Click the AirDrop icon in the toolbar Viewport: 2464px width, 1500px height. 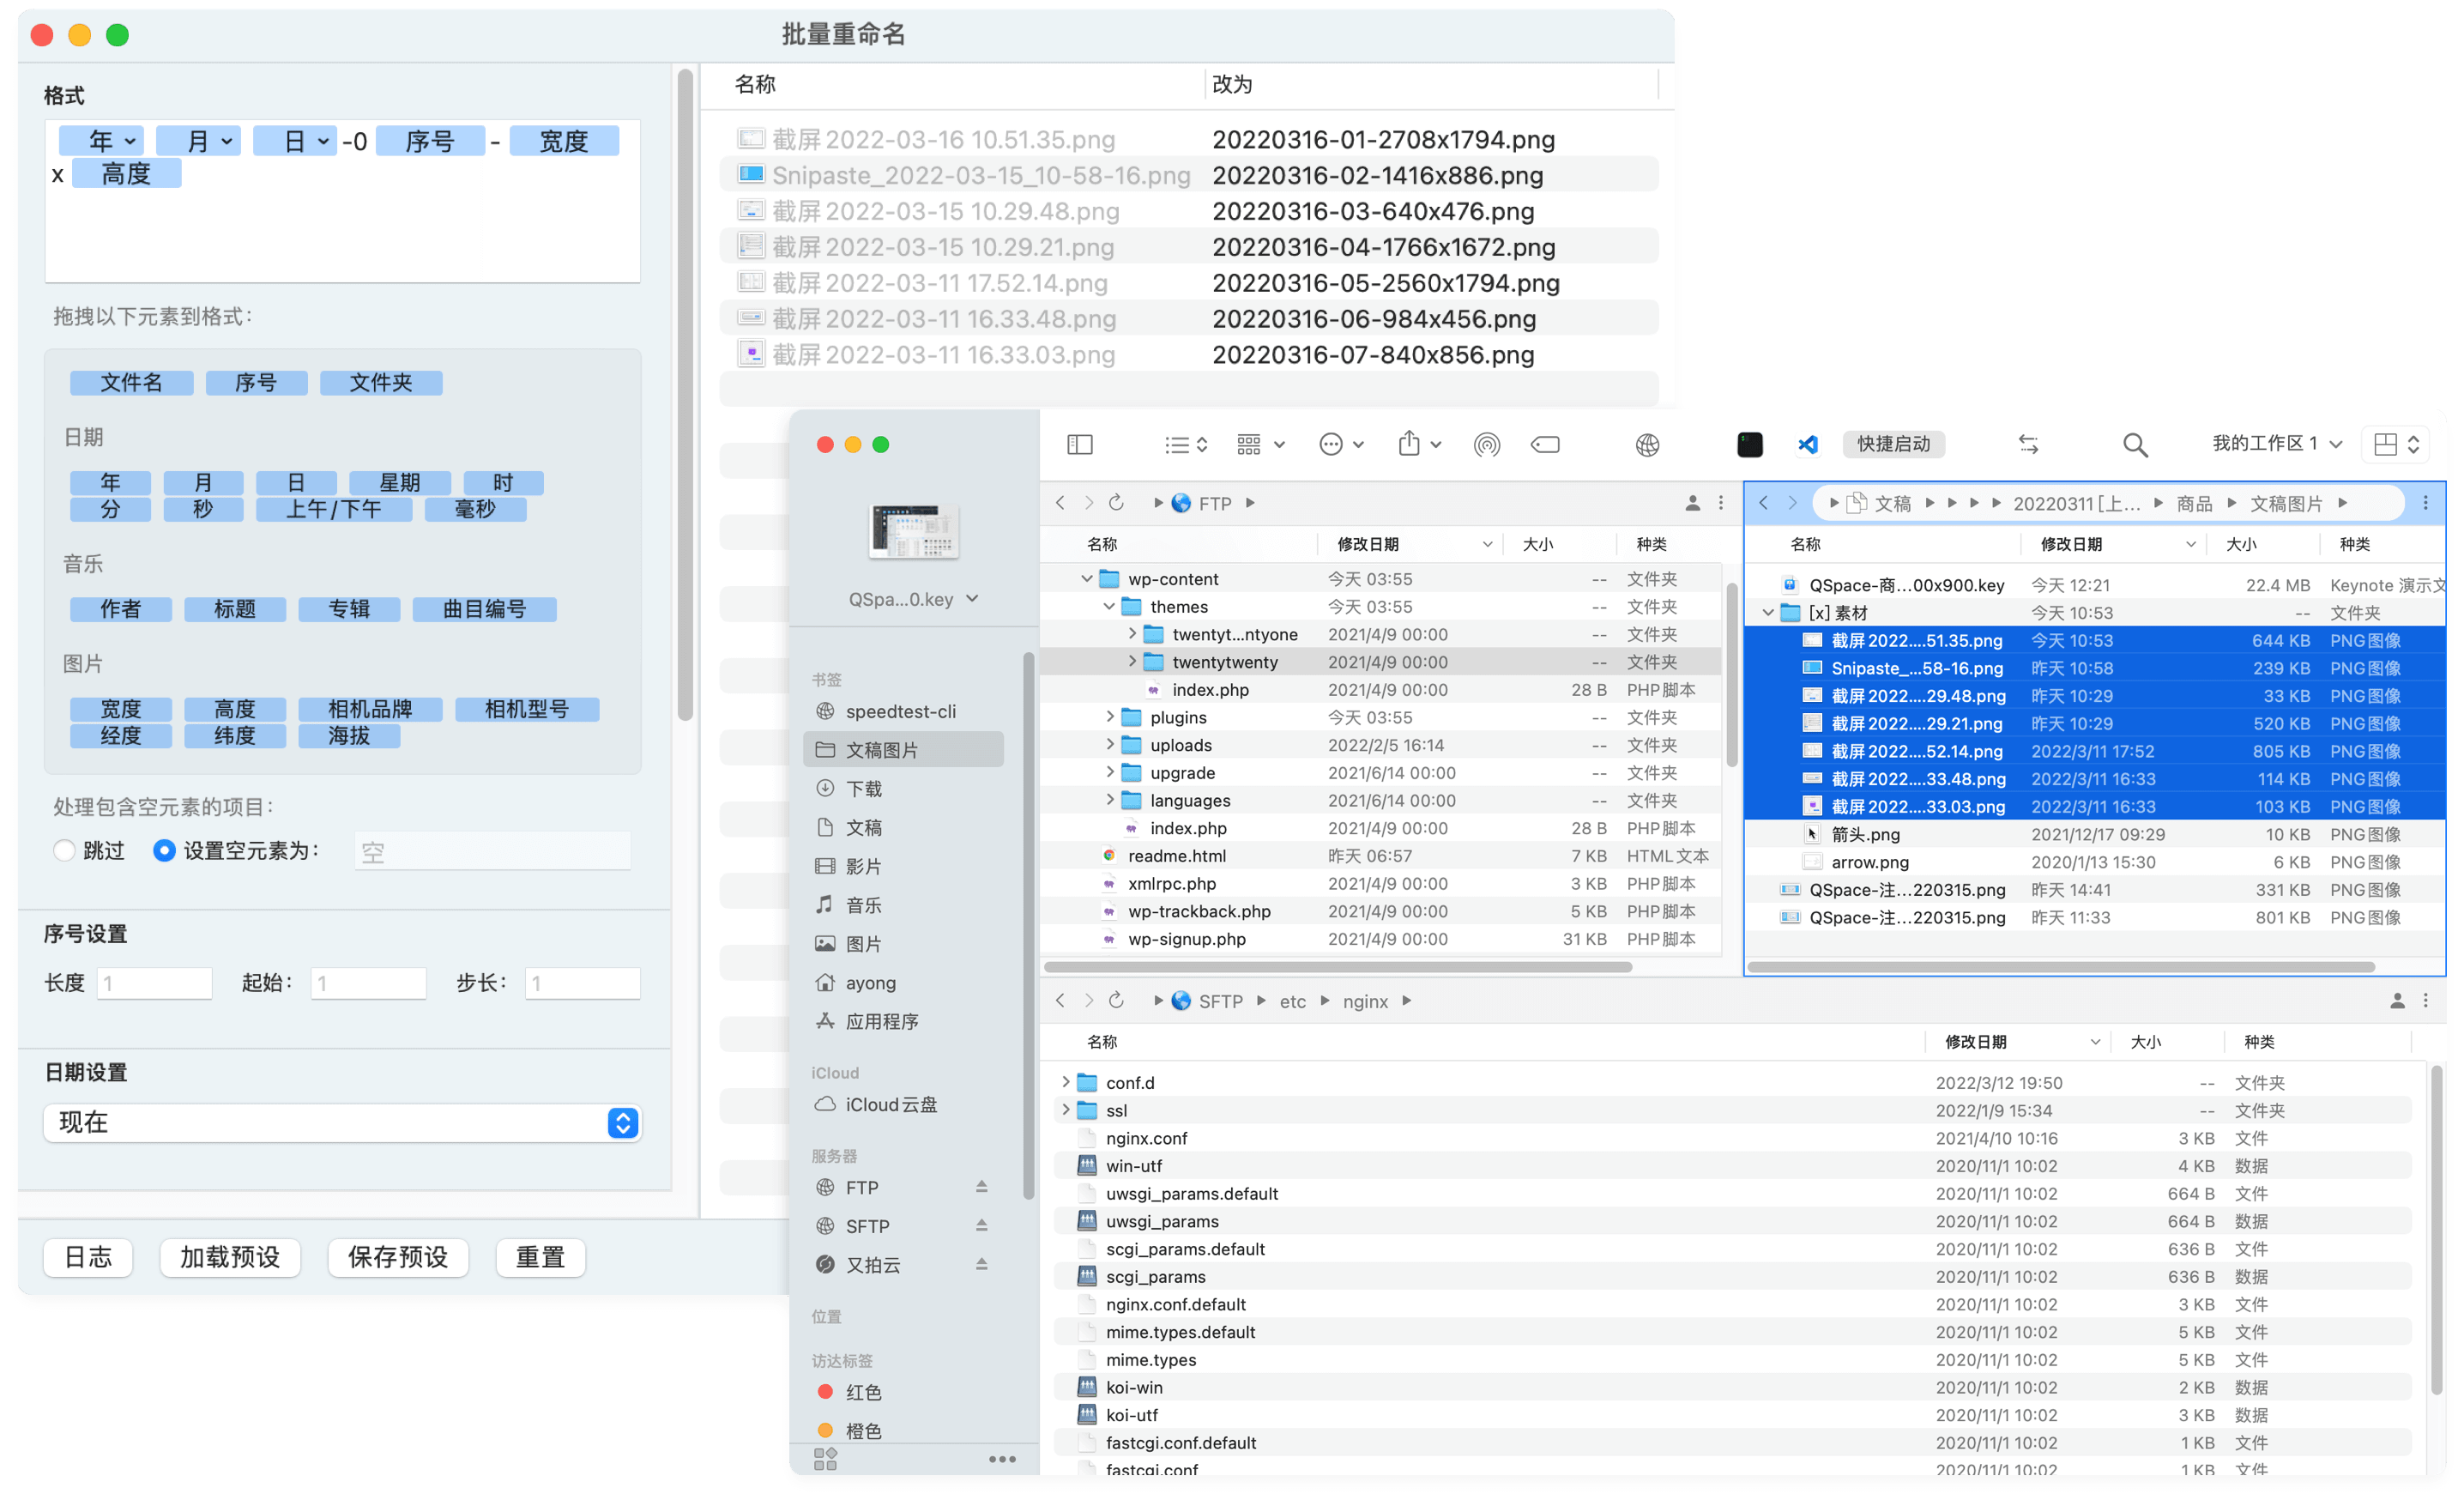(x=1486, y=444)
